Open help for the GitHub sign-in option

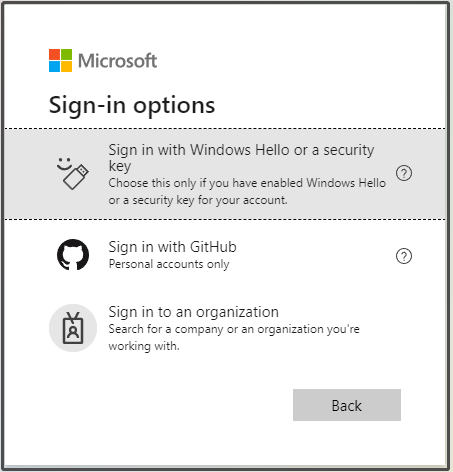(x=404, y=256)
